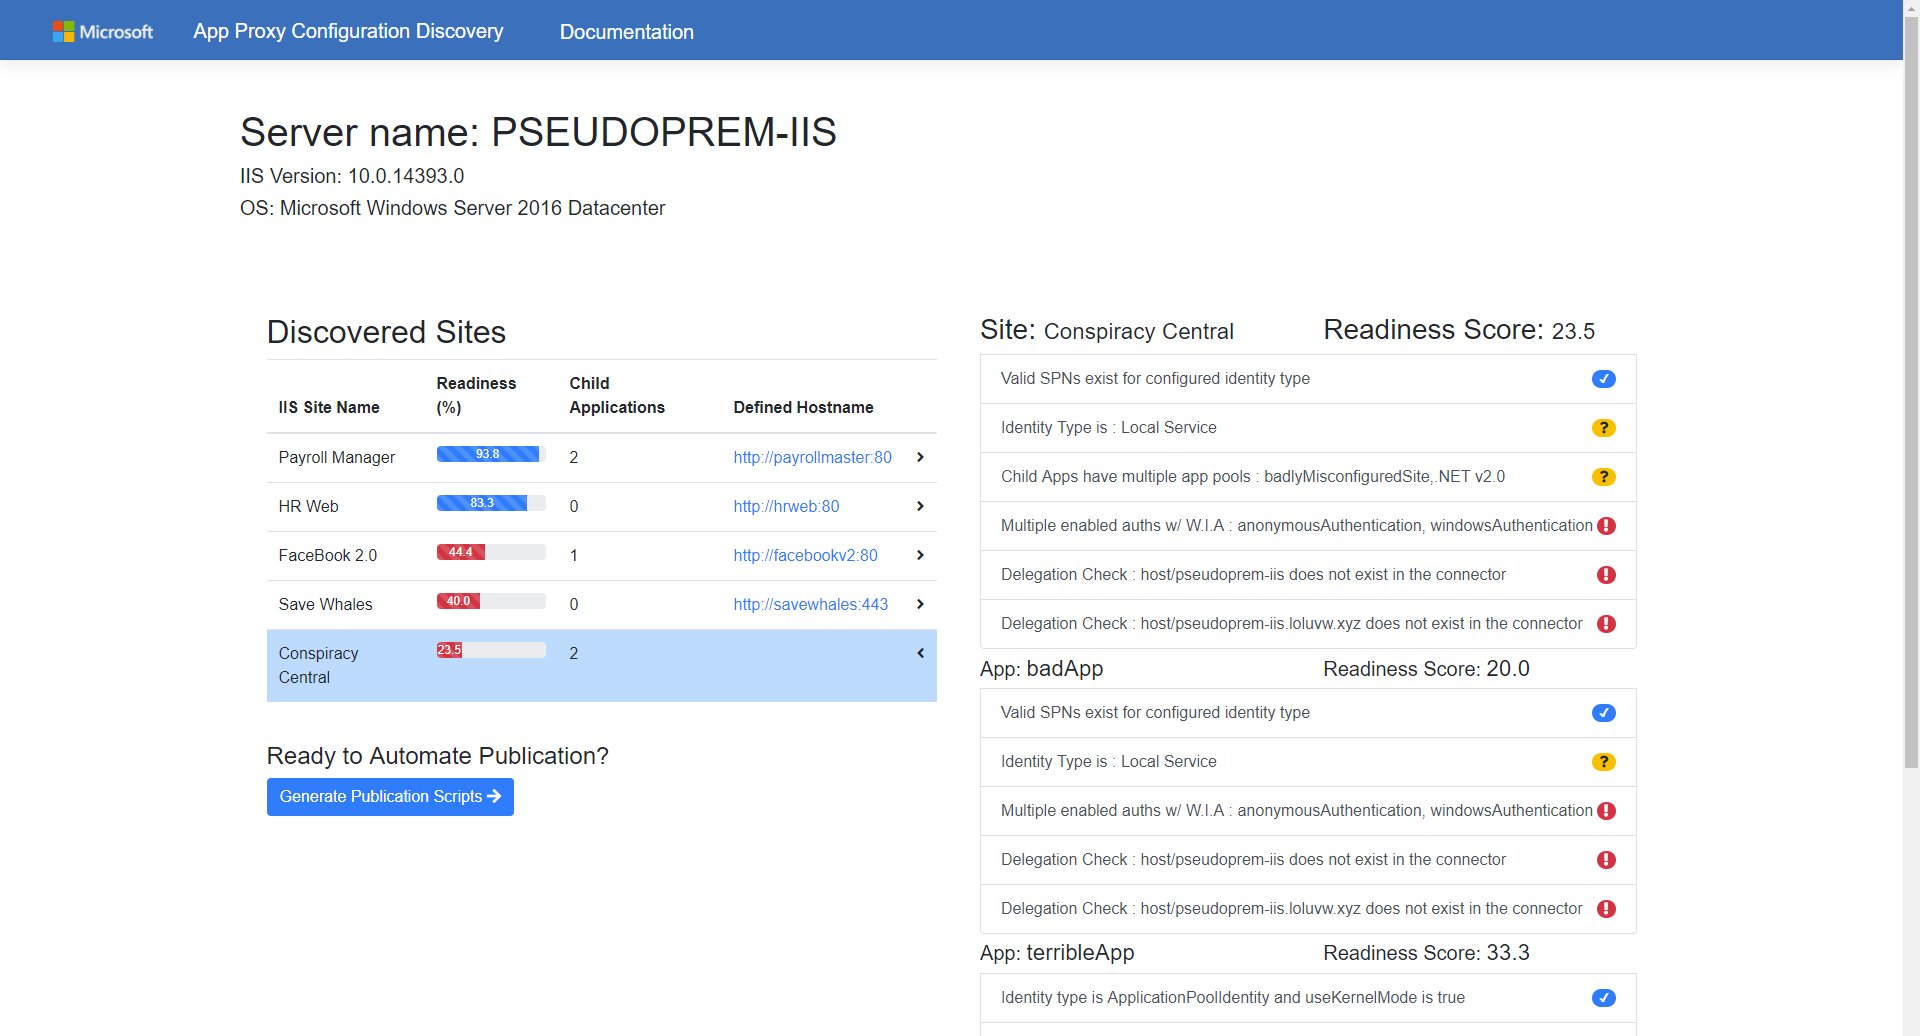Open the http://savewhales:443 link
This screenshot has height=1036, width=1920.
pyautogui.click(x=810, y=604)
